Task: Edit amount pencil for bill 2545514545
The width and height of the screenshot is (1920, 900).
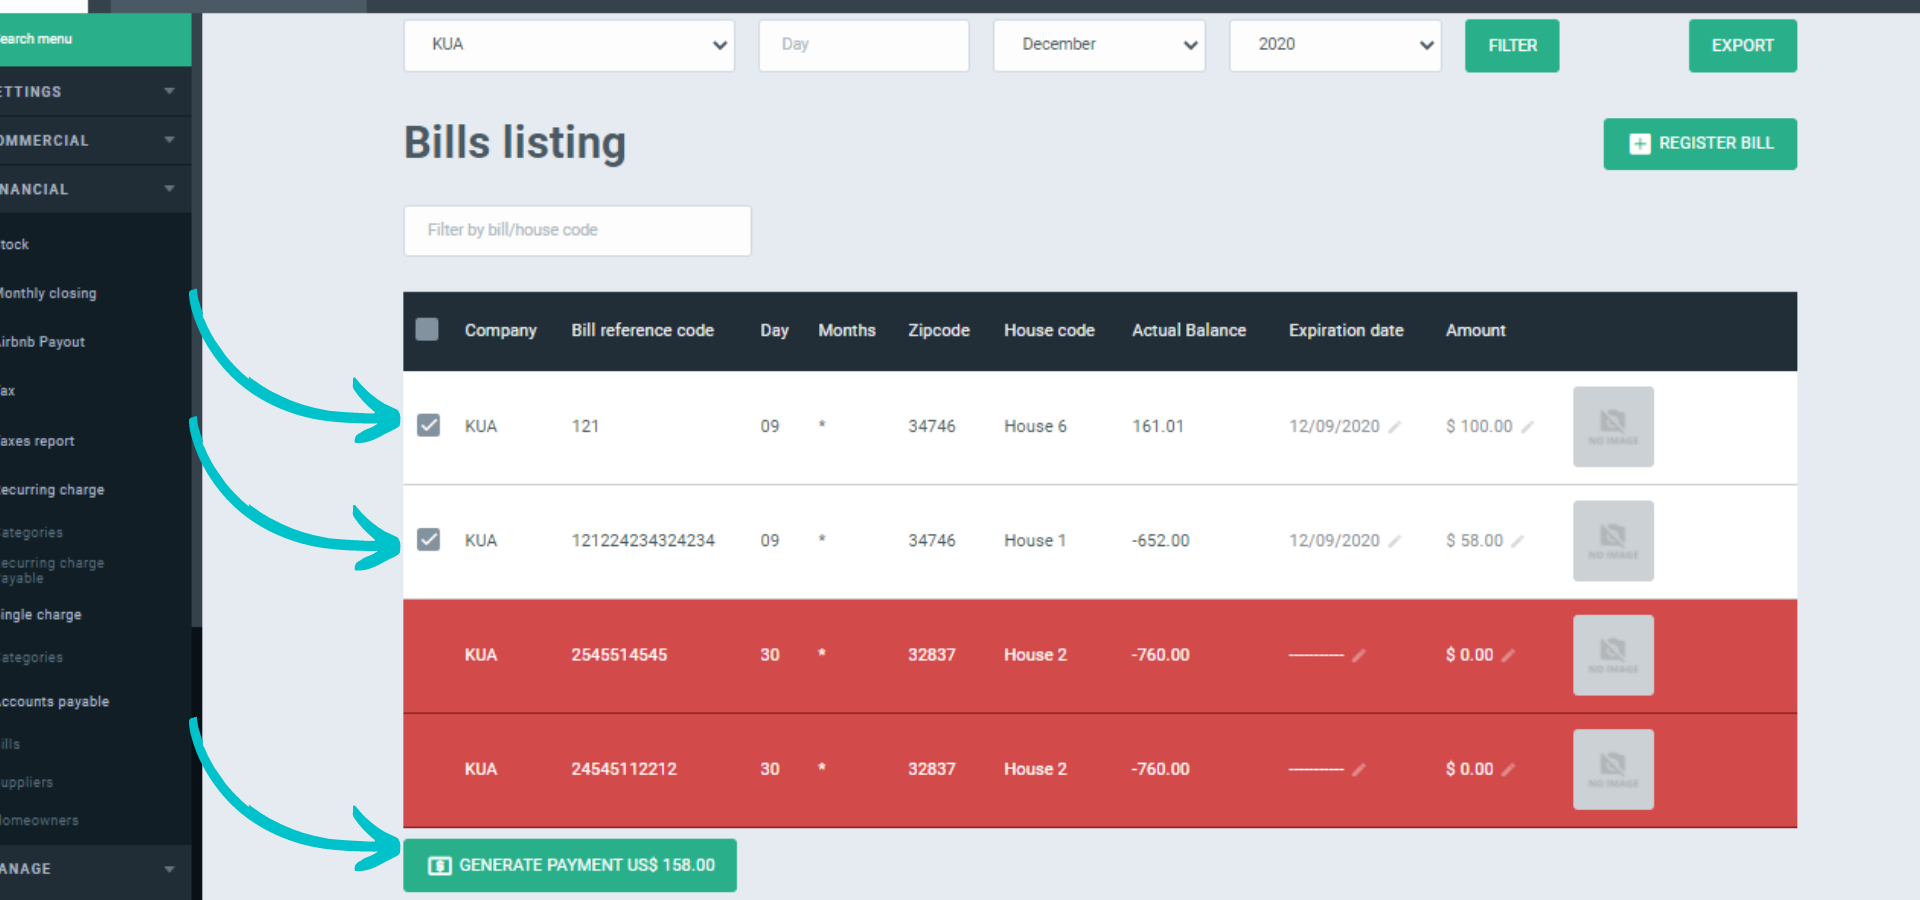Action: [x=1508, y=656]
